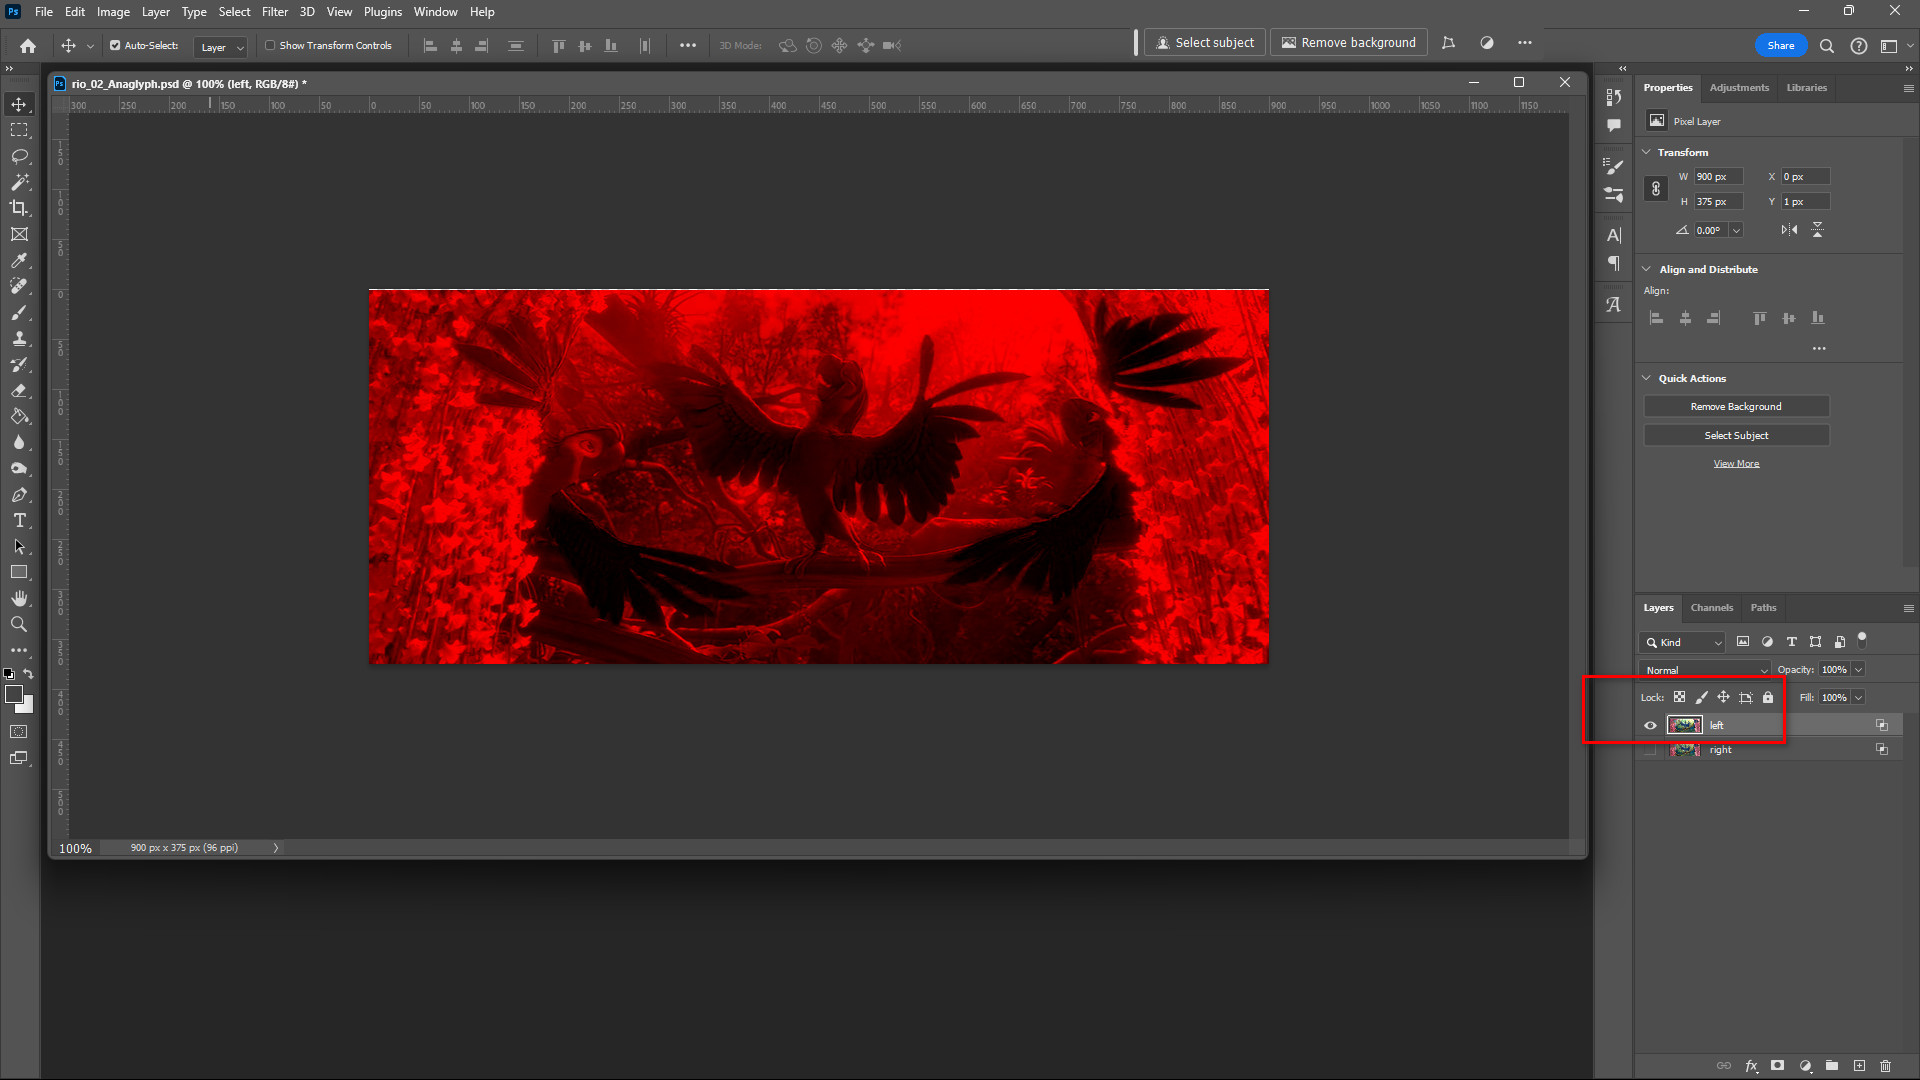The image size is (1920, 1080).
Task: Select the Crop tool
Action: point(19,208)
